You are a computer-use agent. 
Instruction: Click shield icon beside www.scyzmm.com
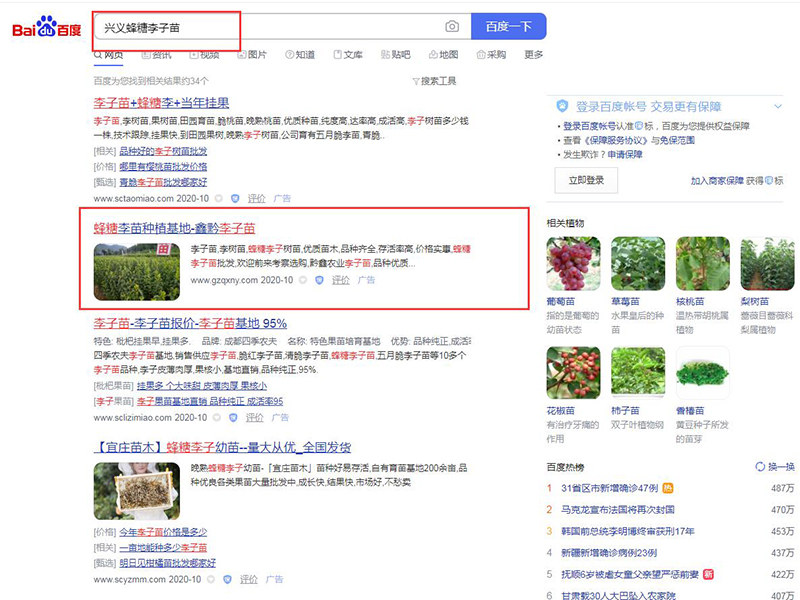(228, 580)
